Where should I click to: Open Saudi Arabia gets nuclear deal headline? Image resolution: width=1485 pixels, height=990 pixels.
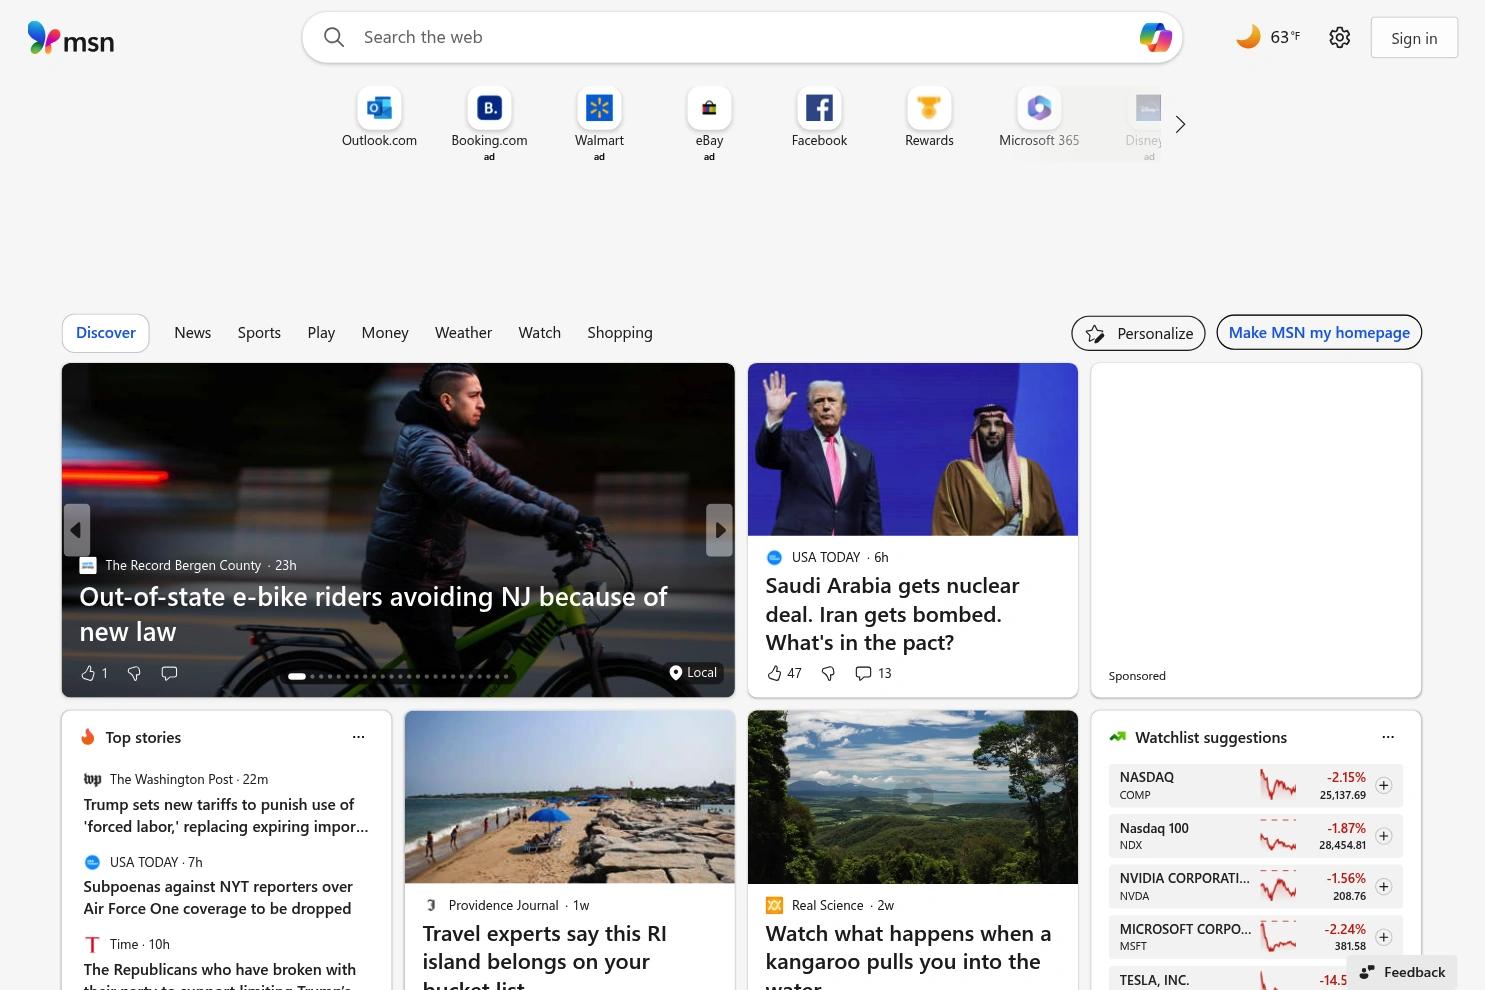tap(892, 614)
